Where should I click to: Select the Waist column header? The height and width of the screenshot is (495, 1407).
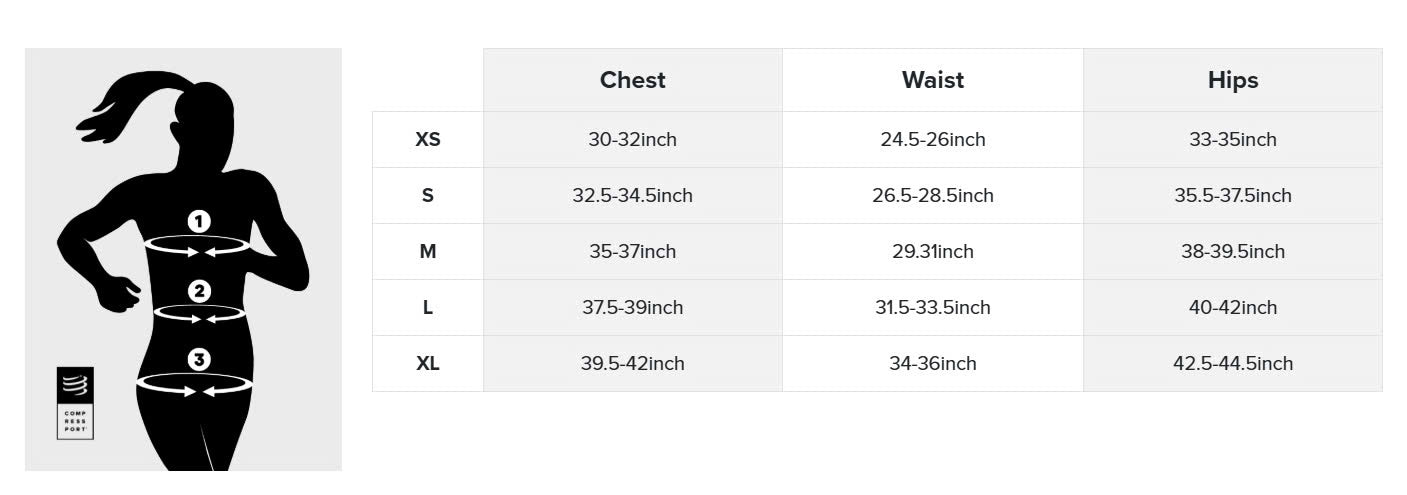tap(932, 80)
